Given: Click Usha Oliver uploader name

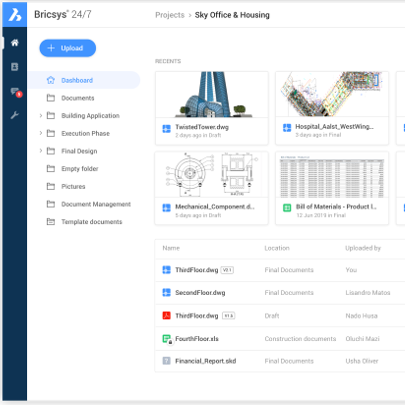Looking at the screenshot, I should 362,361.
